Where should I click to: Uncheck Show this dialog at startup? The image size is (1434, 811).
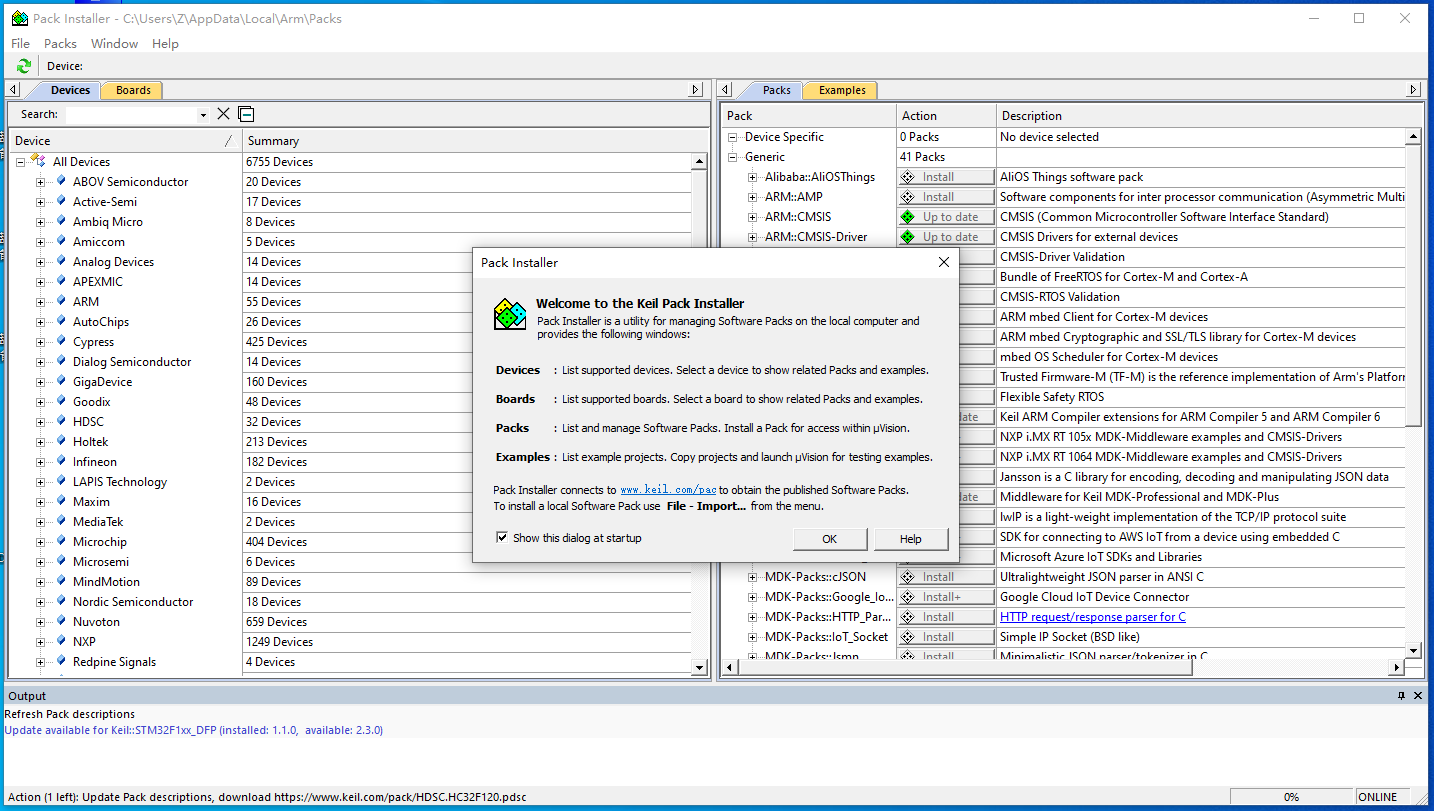tap(502, 538)
